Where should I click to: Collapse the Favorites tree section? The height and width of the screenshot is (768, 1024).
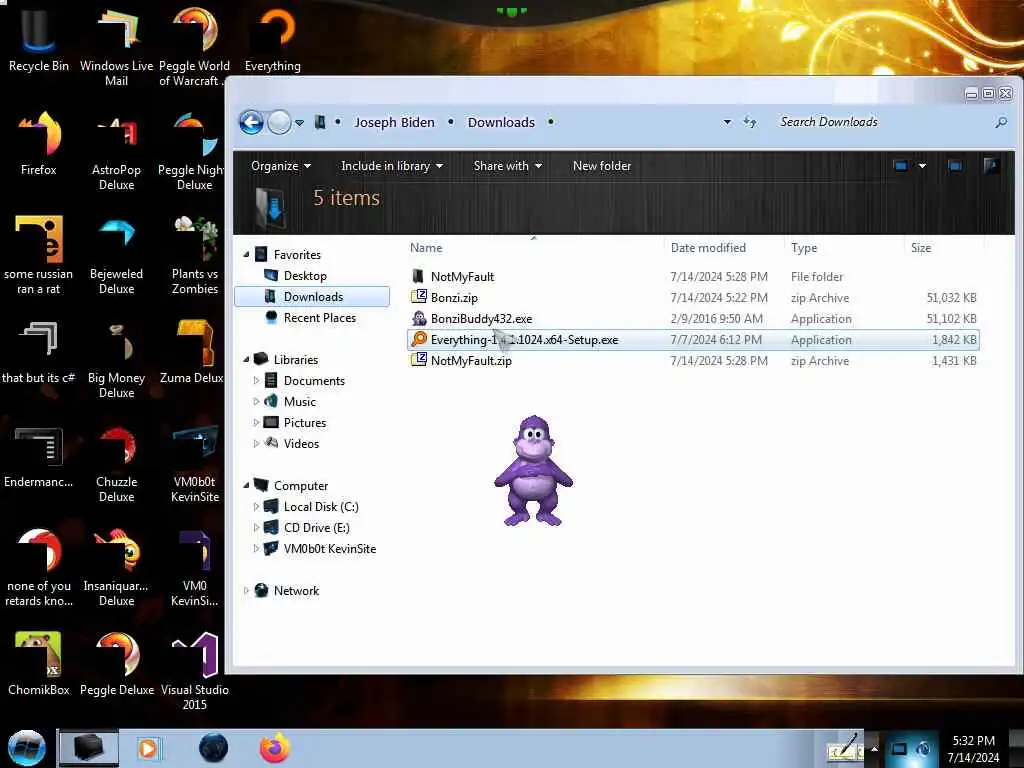pyautogui.click(x=246, y=254)
